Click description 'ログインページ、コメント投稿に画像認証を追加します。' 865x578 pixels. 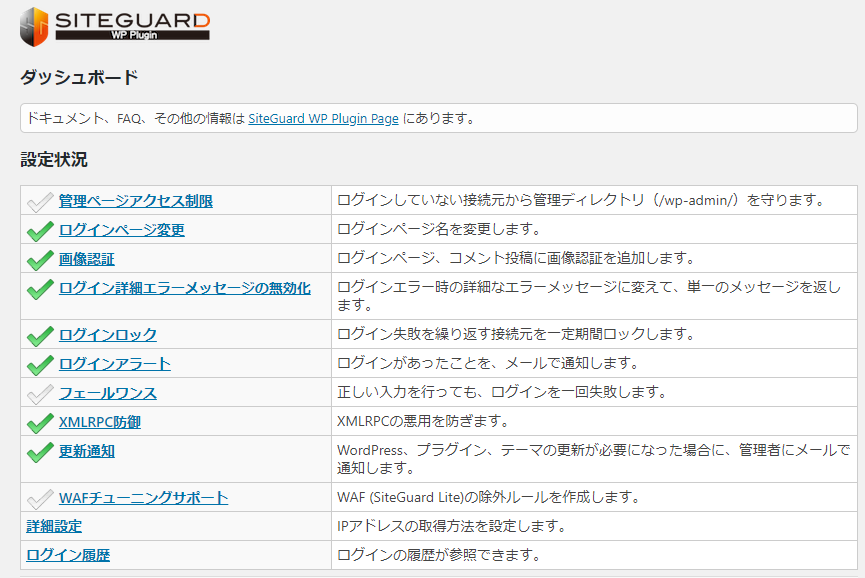click(517, 258)
